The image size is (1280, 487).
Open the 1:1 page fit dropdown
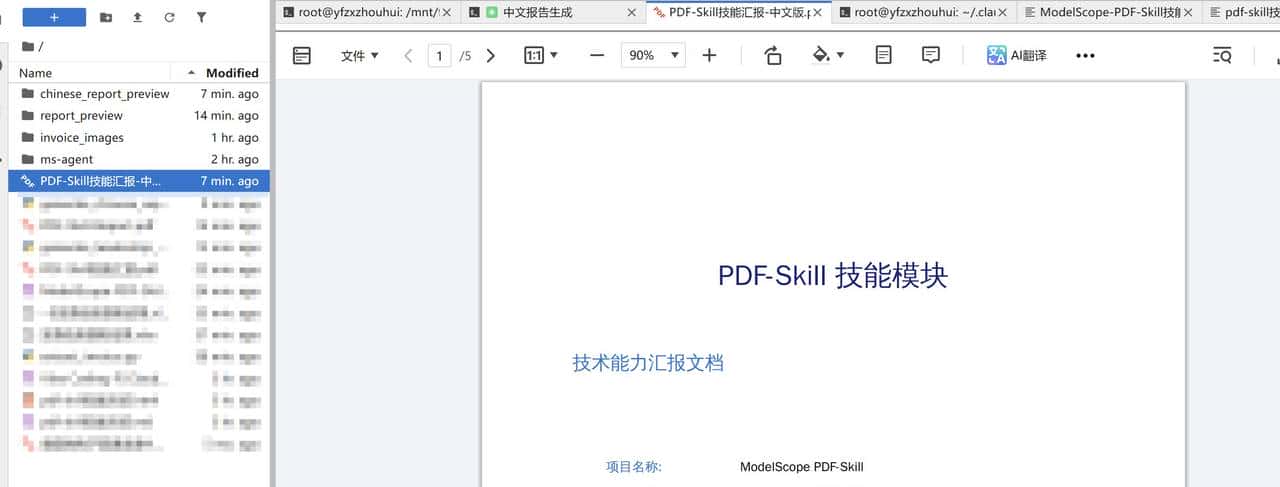point(541,56)
